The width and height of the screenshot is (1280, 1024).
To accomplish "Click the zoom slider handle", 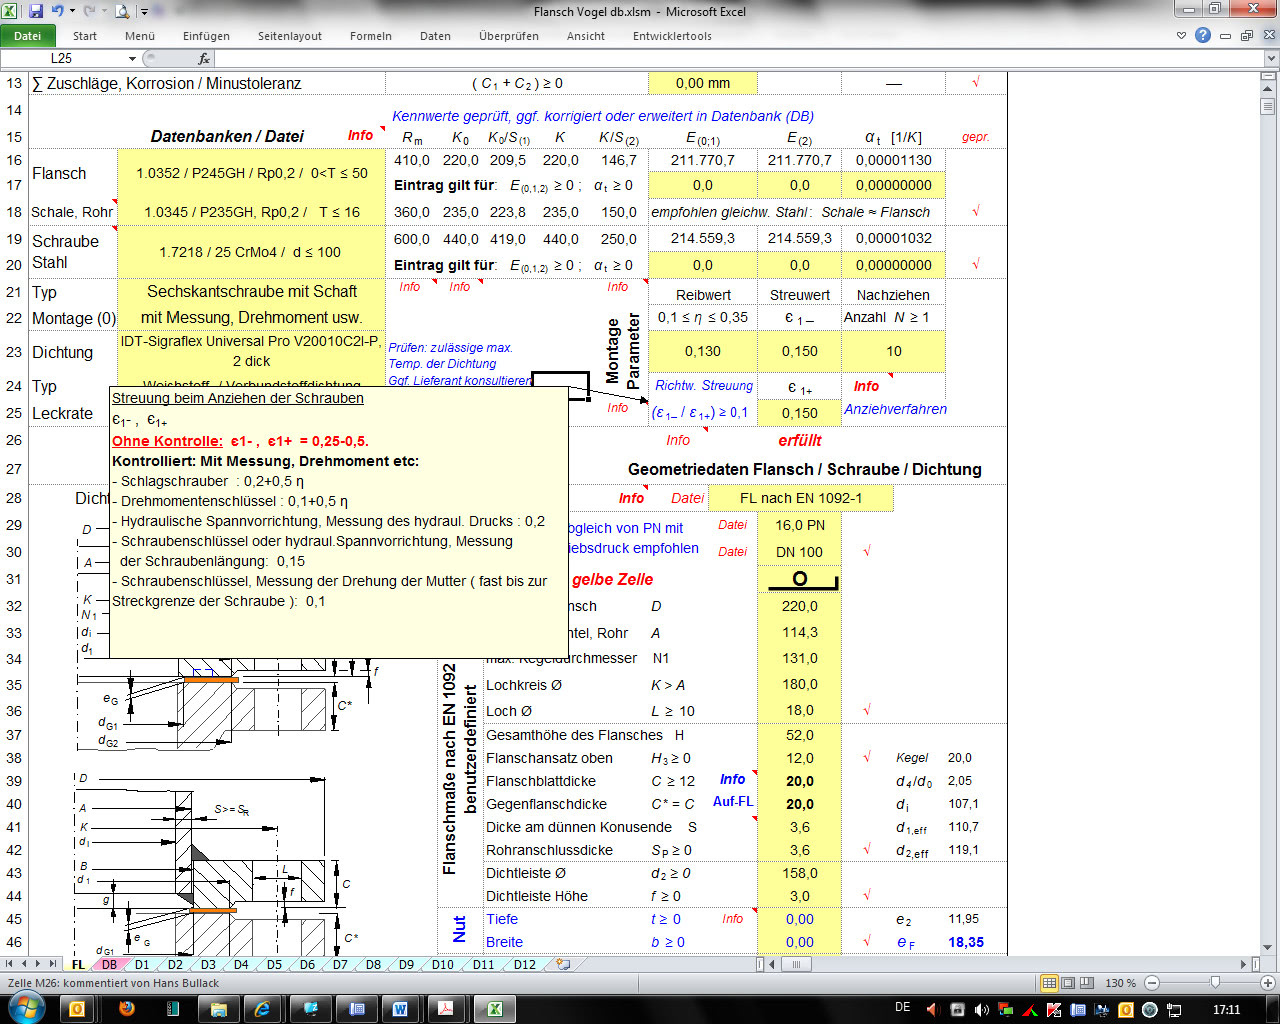I will click(1215, 983).
